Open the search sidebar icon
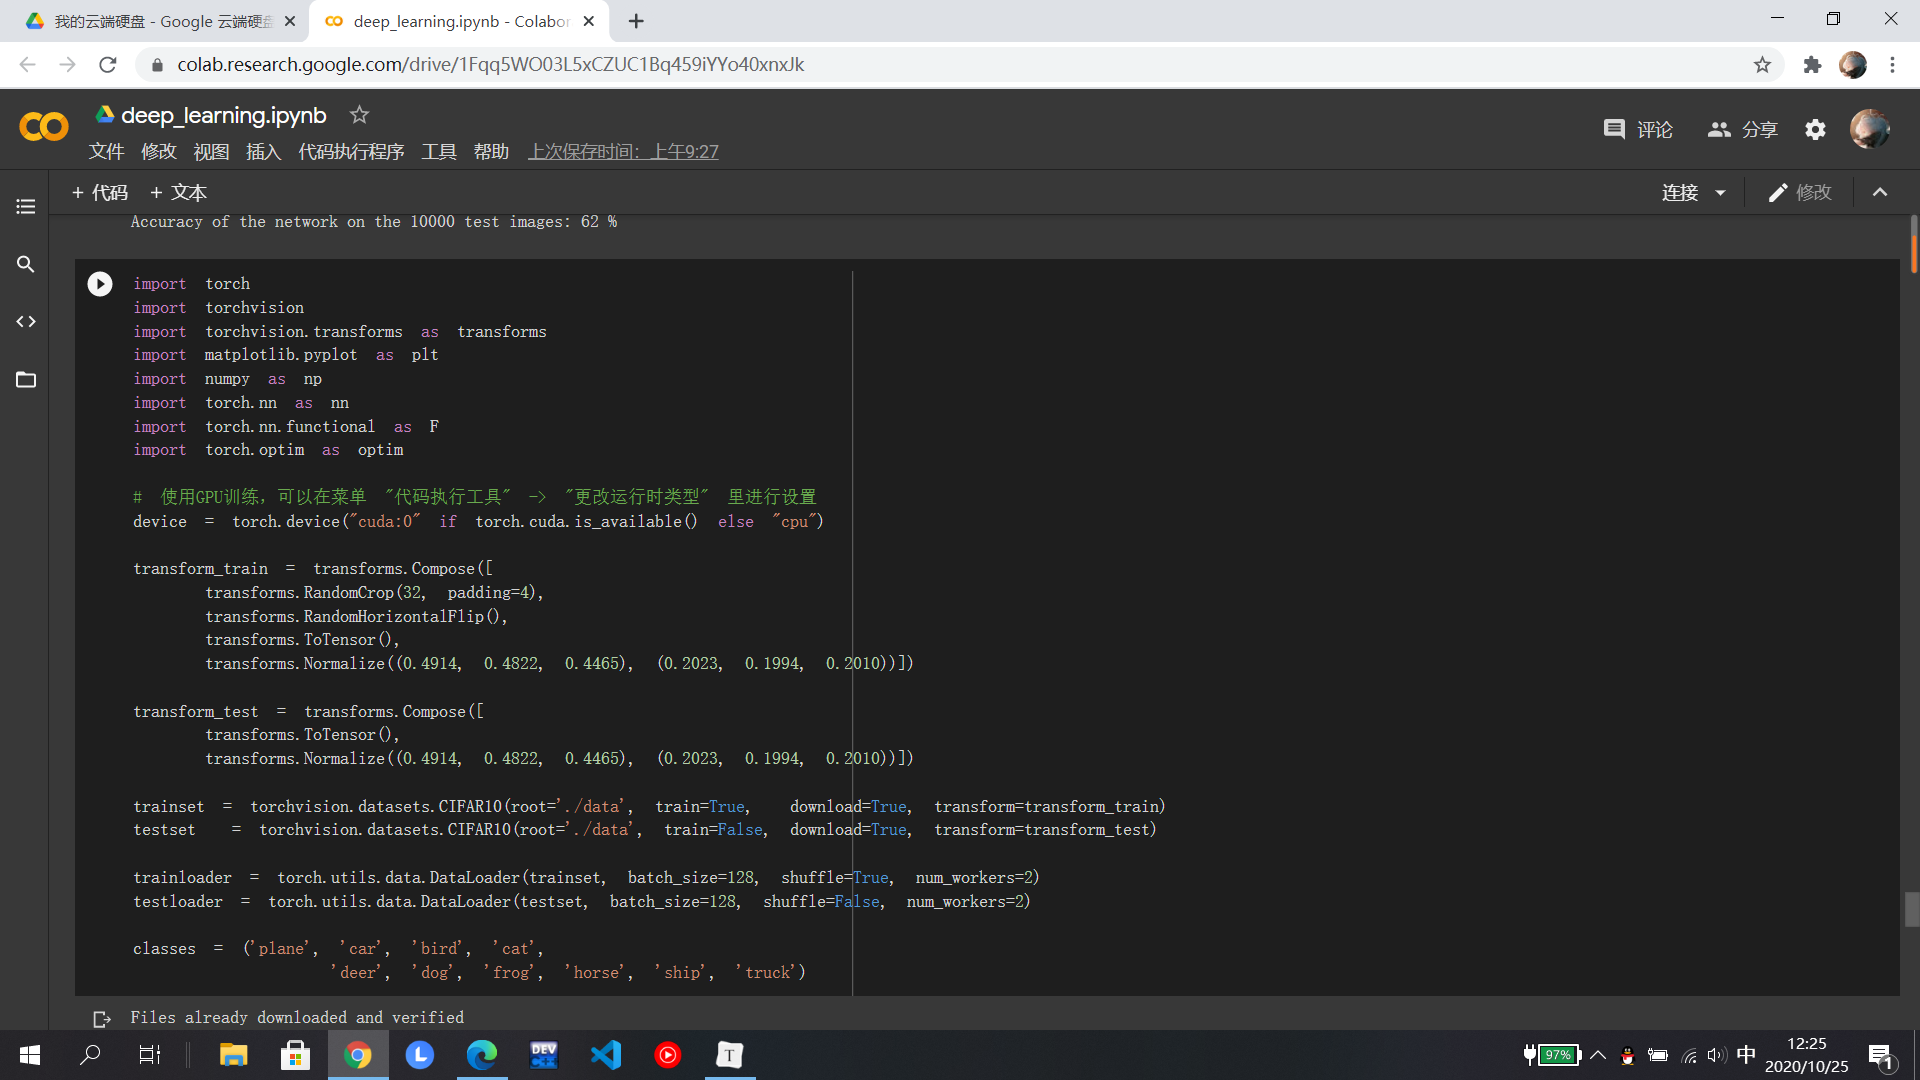The width and height of the screenshot is (1920, 1080). (x=26, y=264)
